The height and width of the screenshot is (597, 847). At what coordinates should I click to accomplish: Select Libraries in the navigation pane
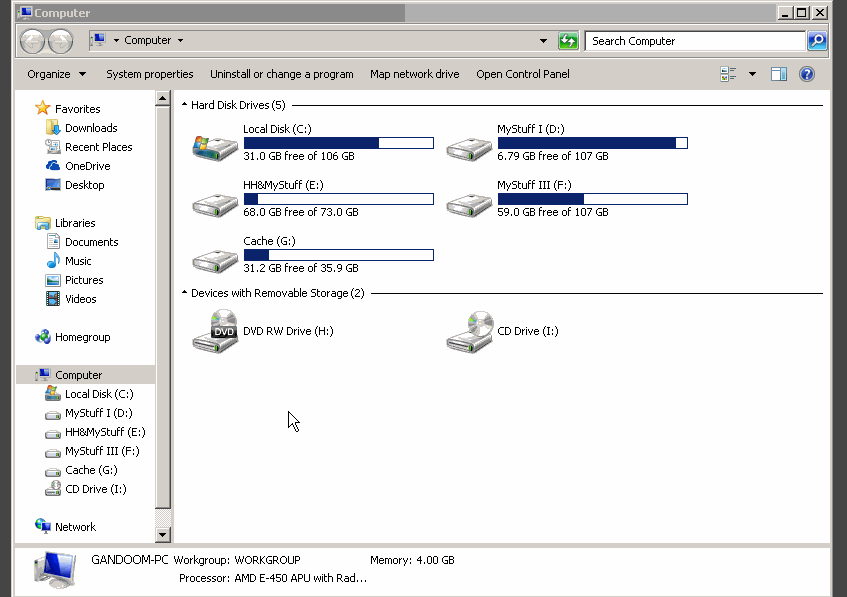point(75,223)
